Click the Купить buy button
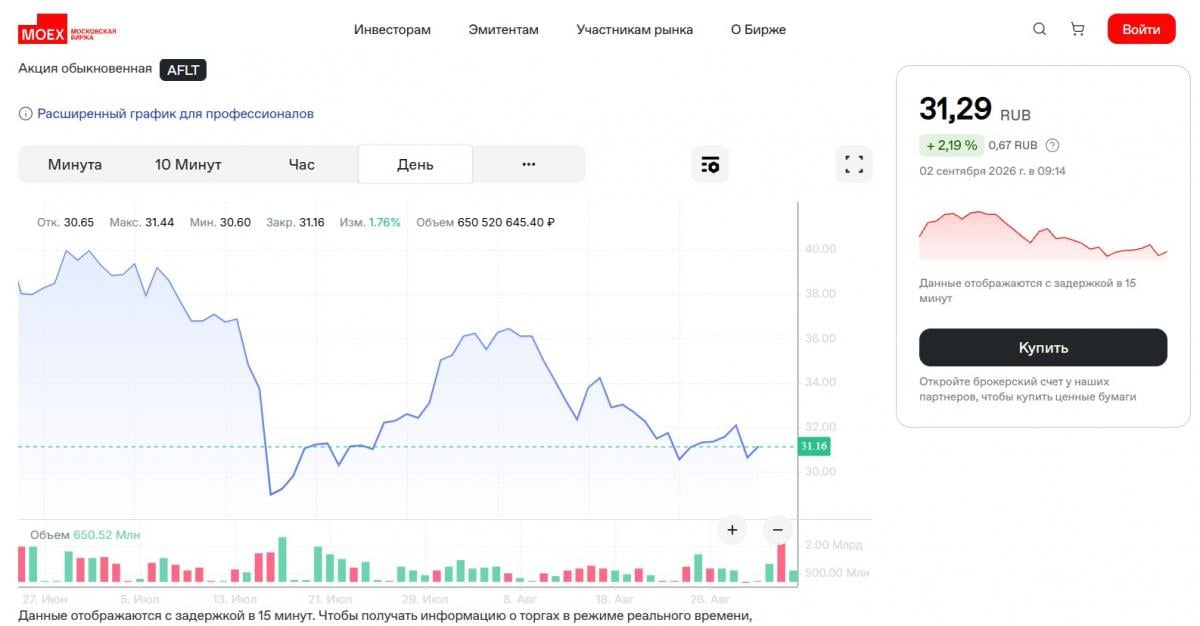This screenshot has height=626, width=1200. point(1043,348)
